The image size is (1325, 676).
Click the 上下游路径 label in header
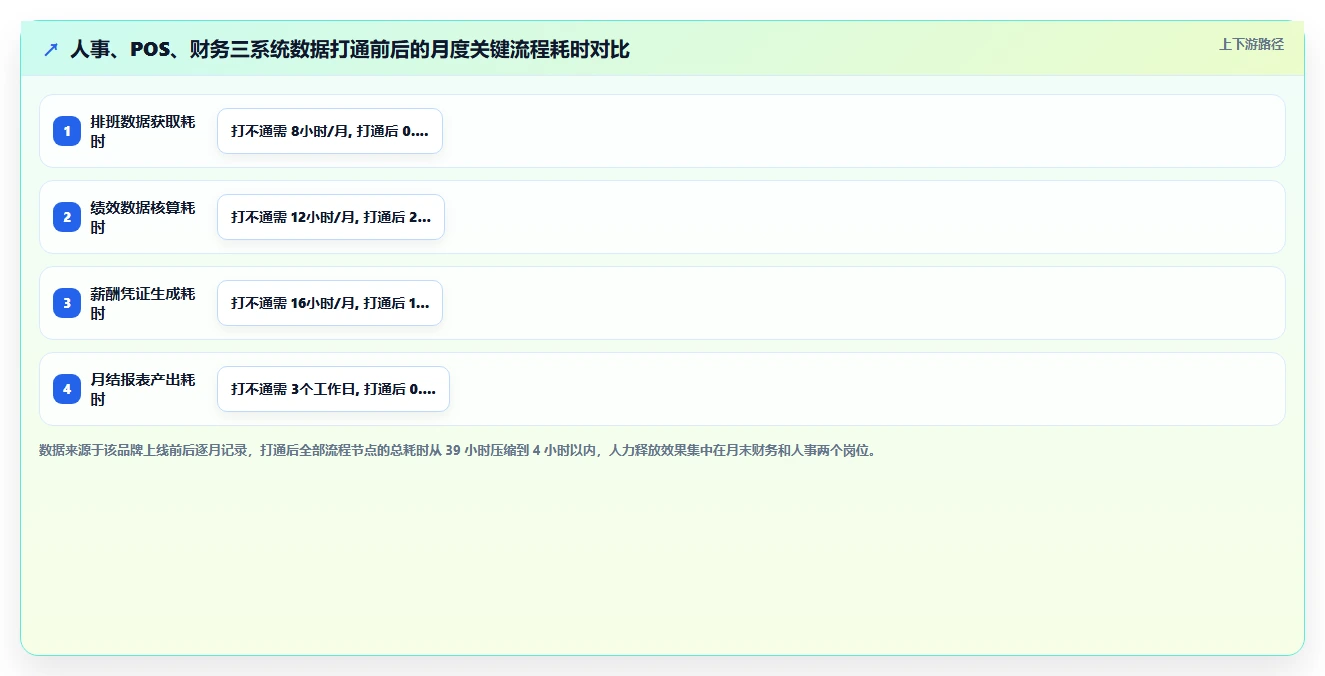[1251, 45]
